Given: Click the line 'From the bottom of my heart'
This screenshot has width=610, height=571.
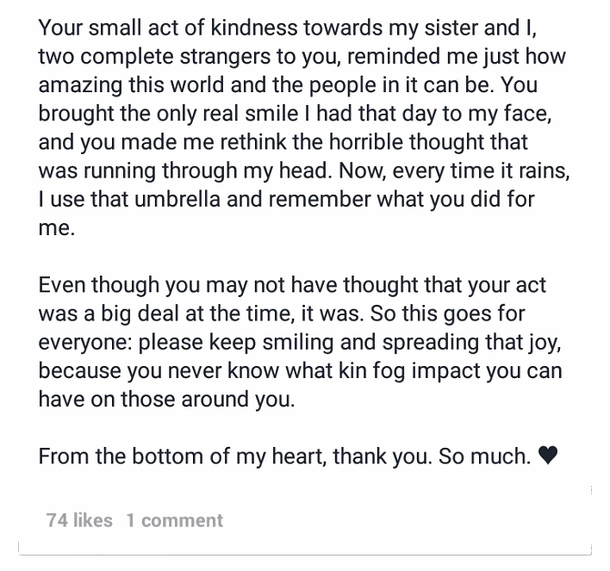Looking at the screenshot, I should point(298,456).
